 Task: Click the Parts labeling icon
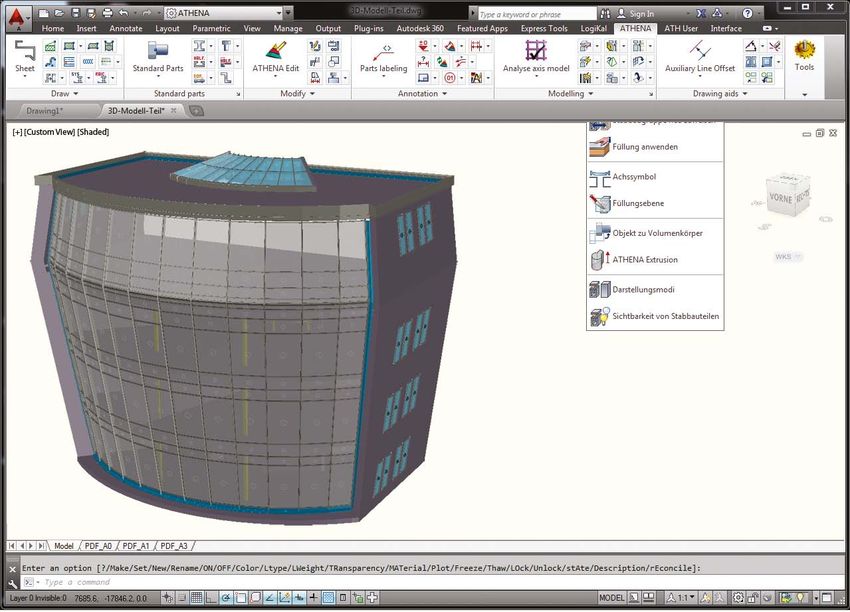click(383, 52)
